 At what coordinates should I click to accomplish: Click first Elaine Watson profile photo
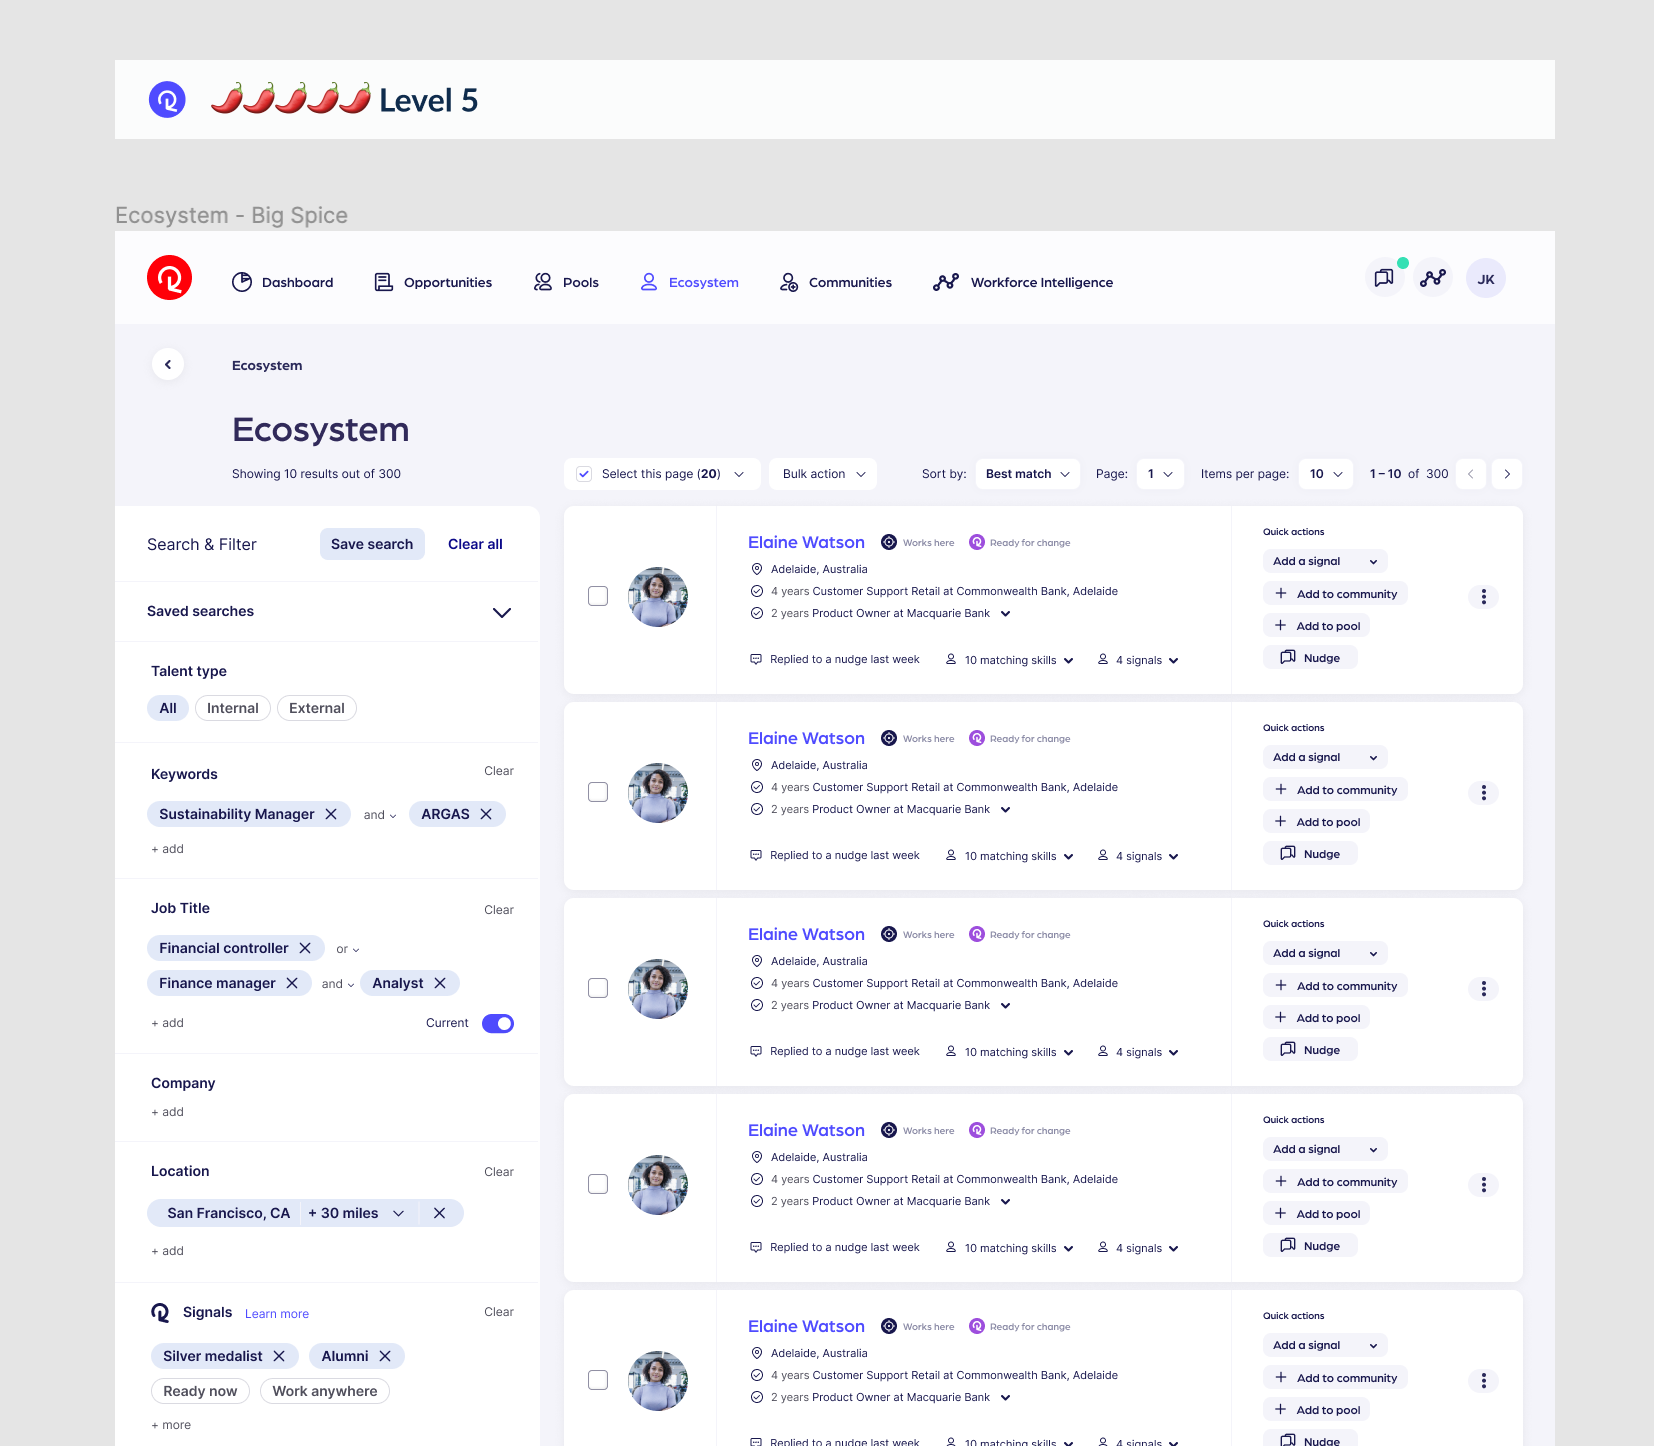pyautogui.click(x=658, y=597)
